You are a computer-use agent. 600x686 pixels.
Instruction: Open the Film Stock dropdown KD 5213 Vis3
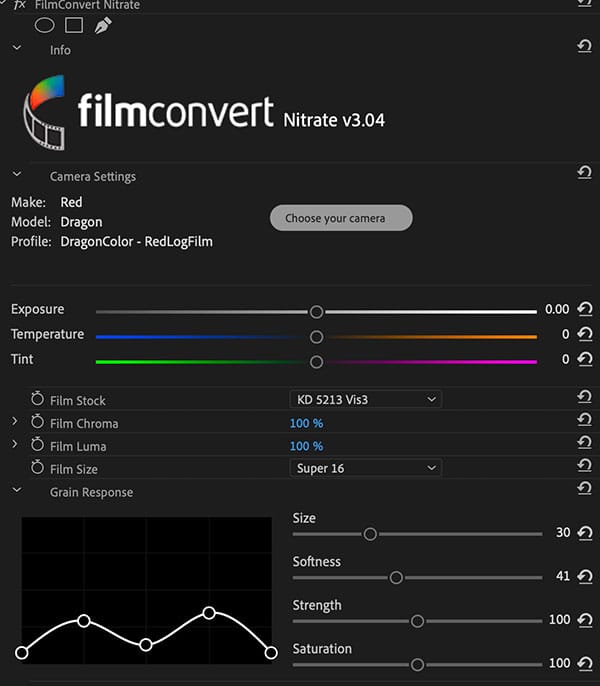pyautogui.click(x=365, y=399)
